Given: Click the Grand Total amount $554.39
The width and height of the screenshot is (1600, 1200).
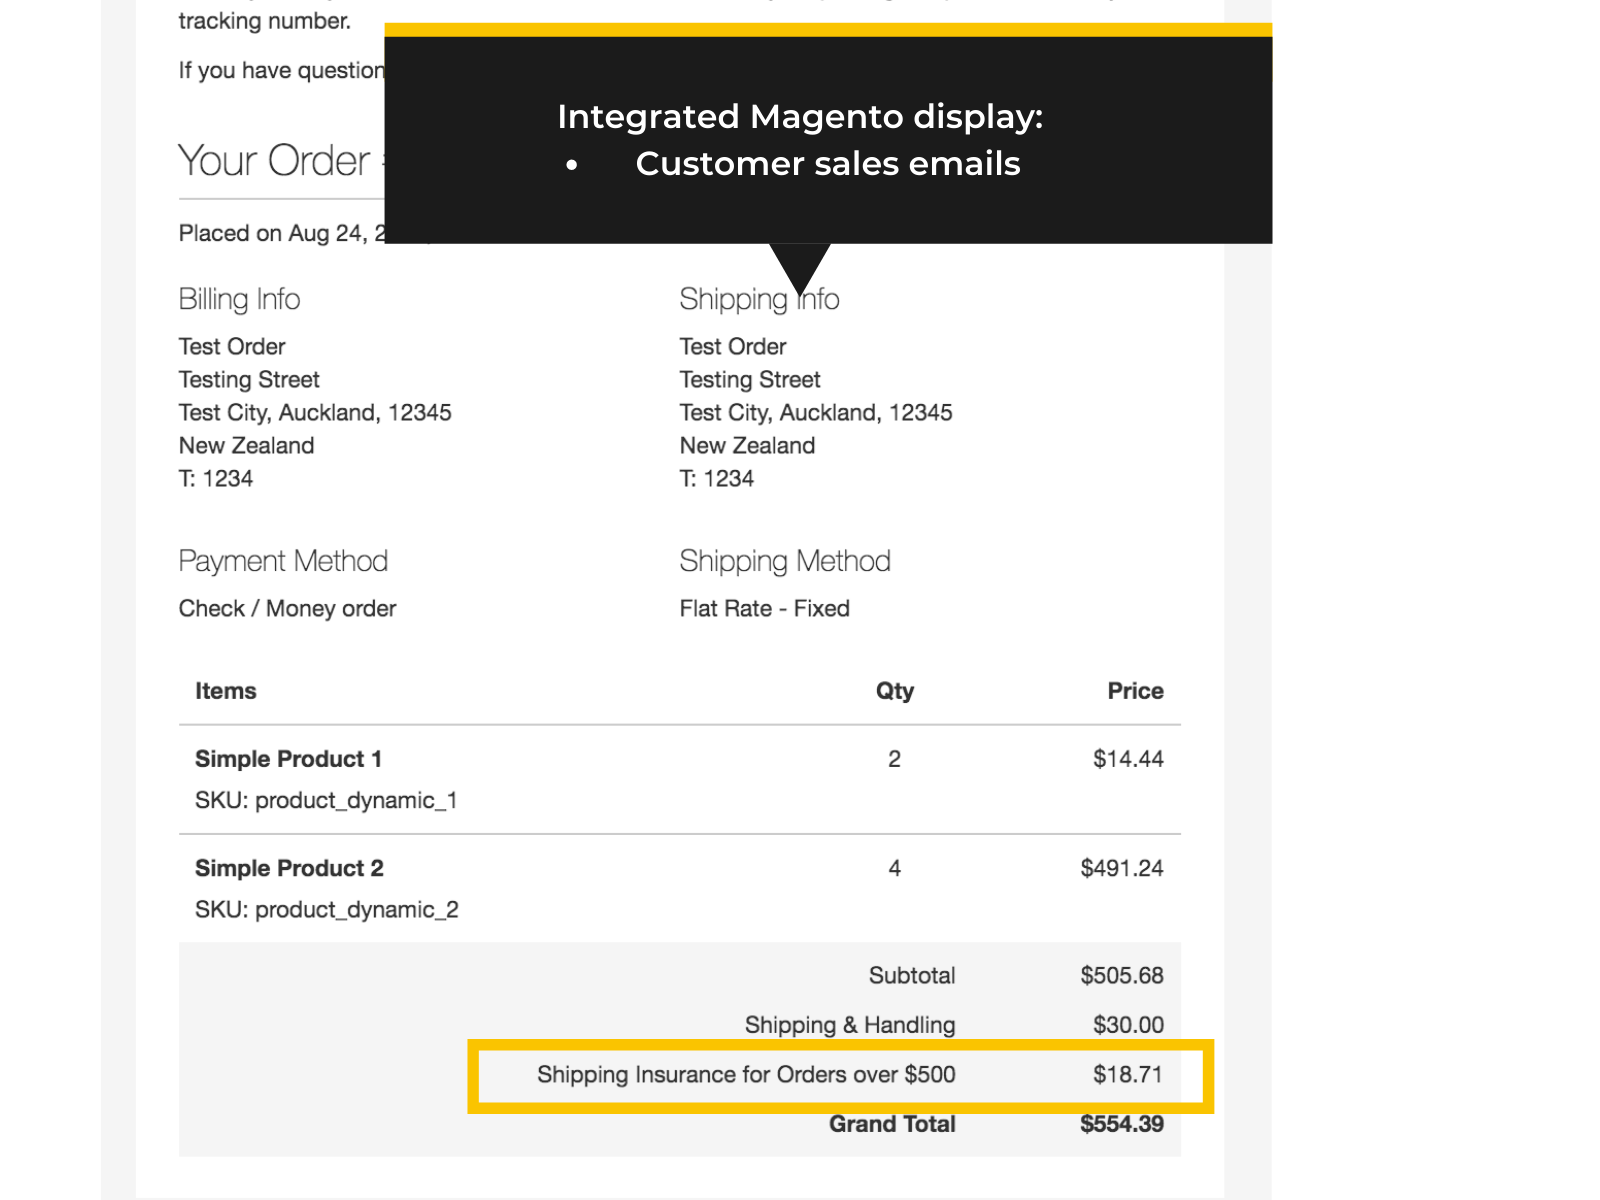Looking at the screenshot, I should click(1121, 1124).
